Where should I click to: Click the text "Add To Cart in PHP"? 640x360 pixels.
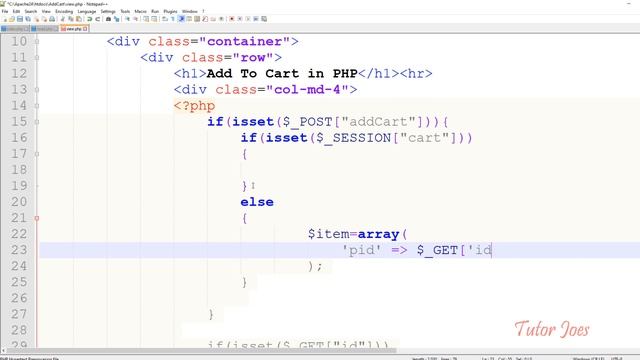pos(282,73)
